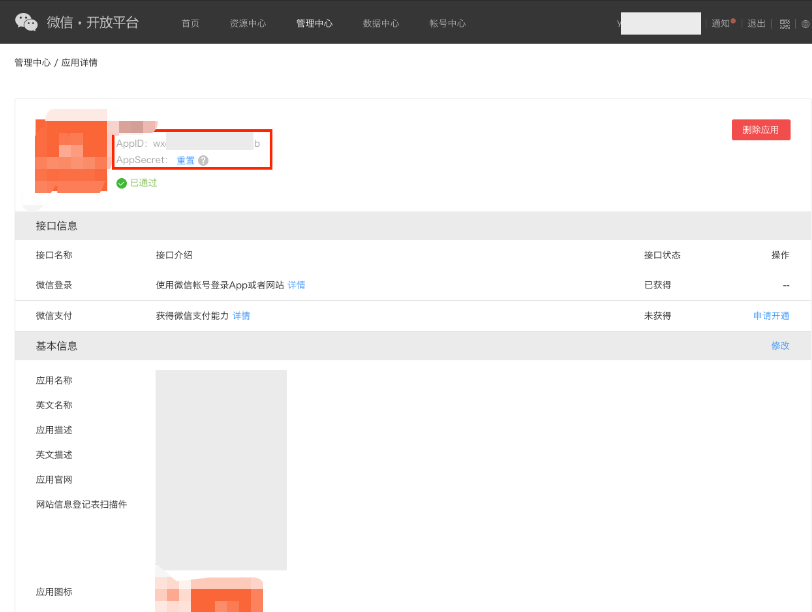
Task: Click the 应用图标 image thumbnail
Action: click(x=209, y=594)
